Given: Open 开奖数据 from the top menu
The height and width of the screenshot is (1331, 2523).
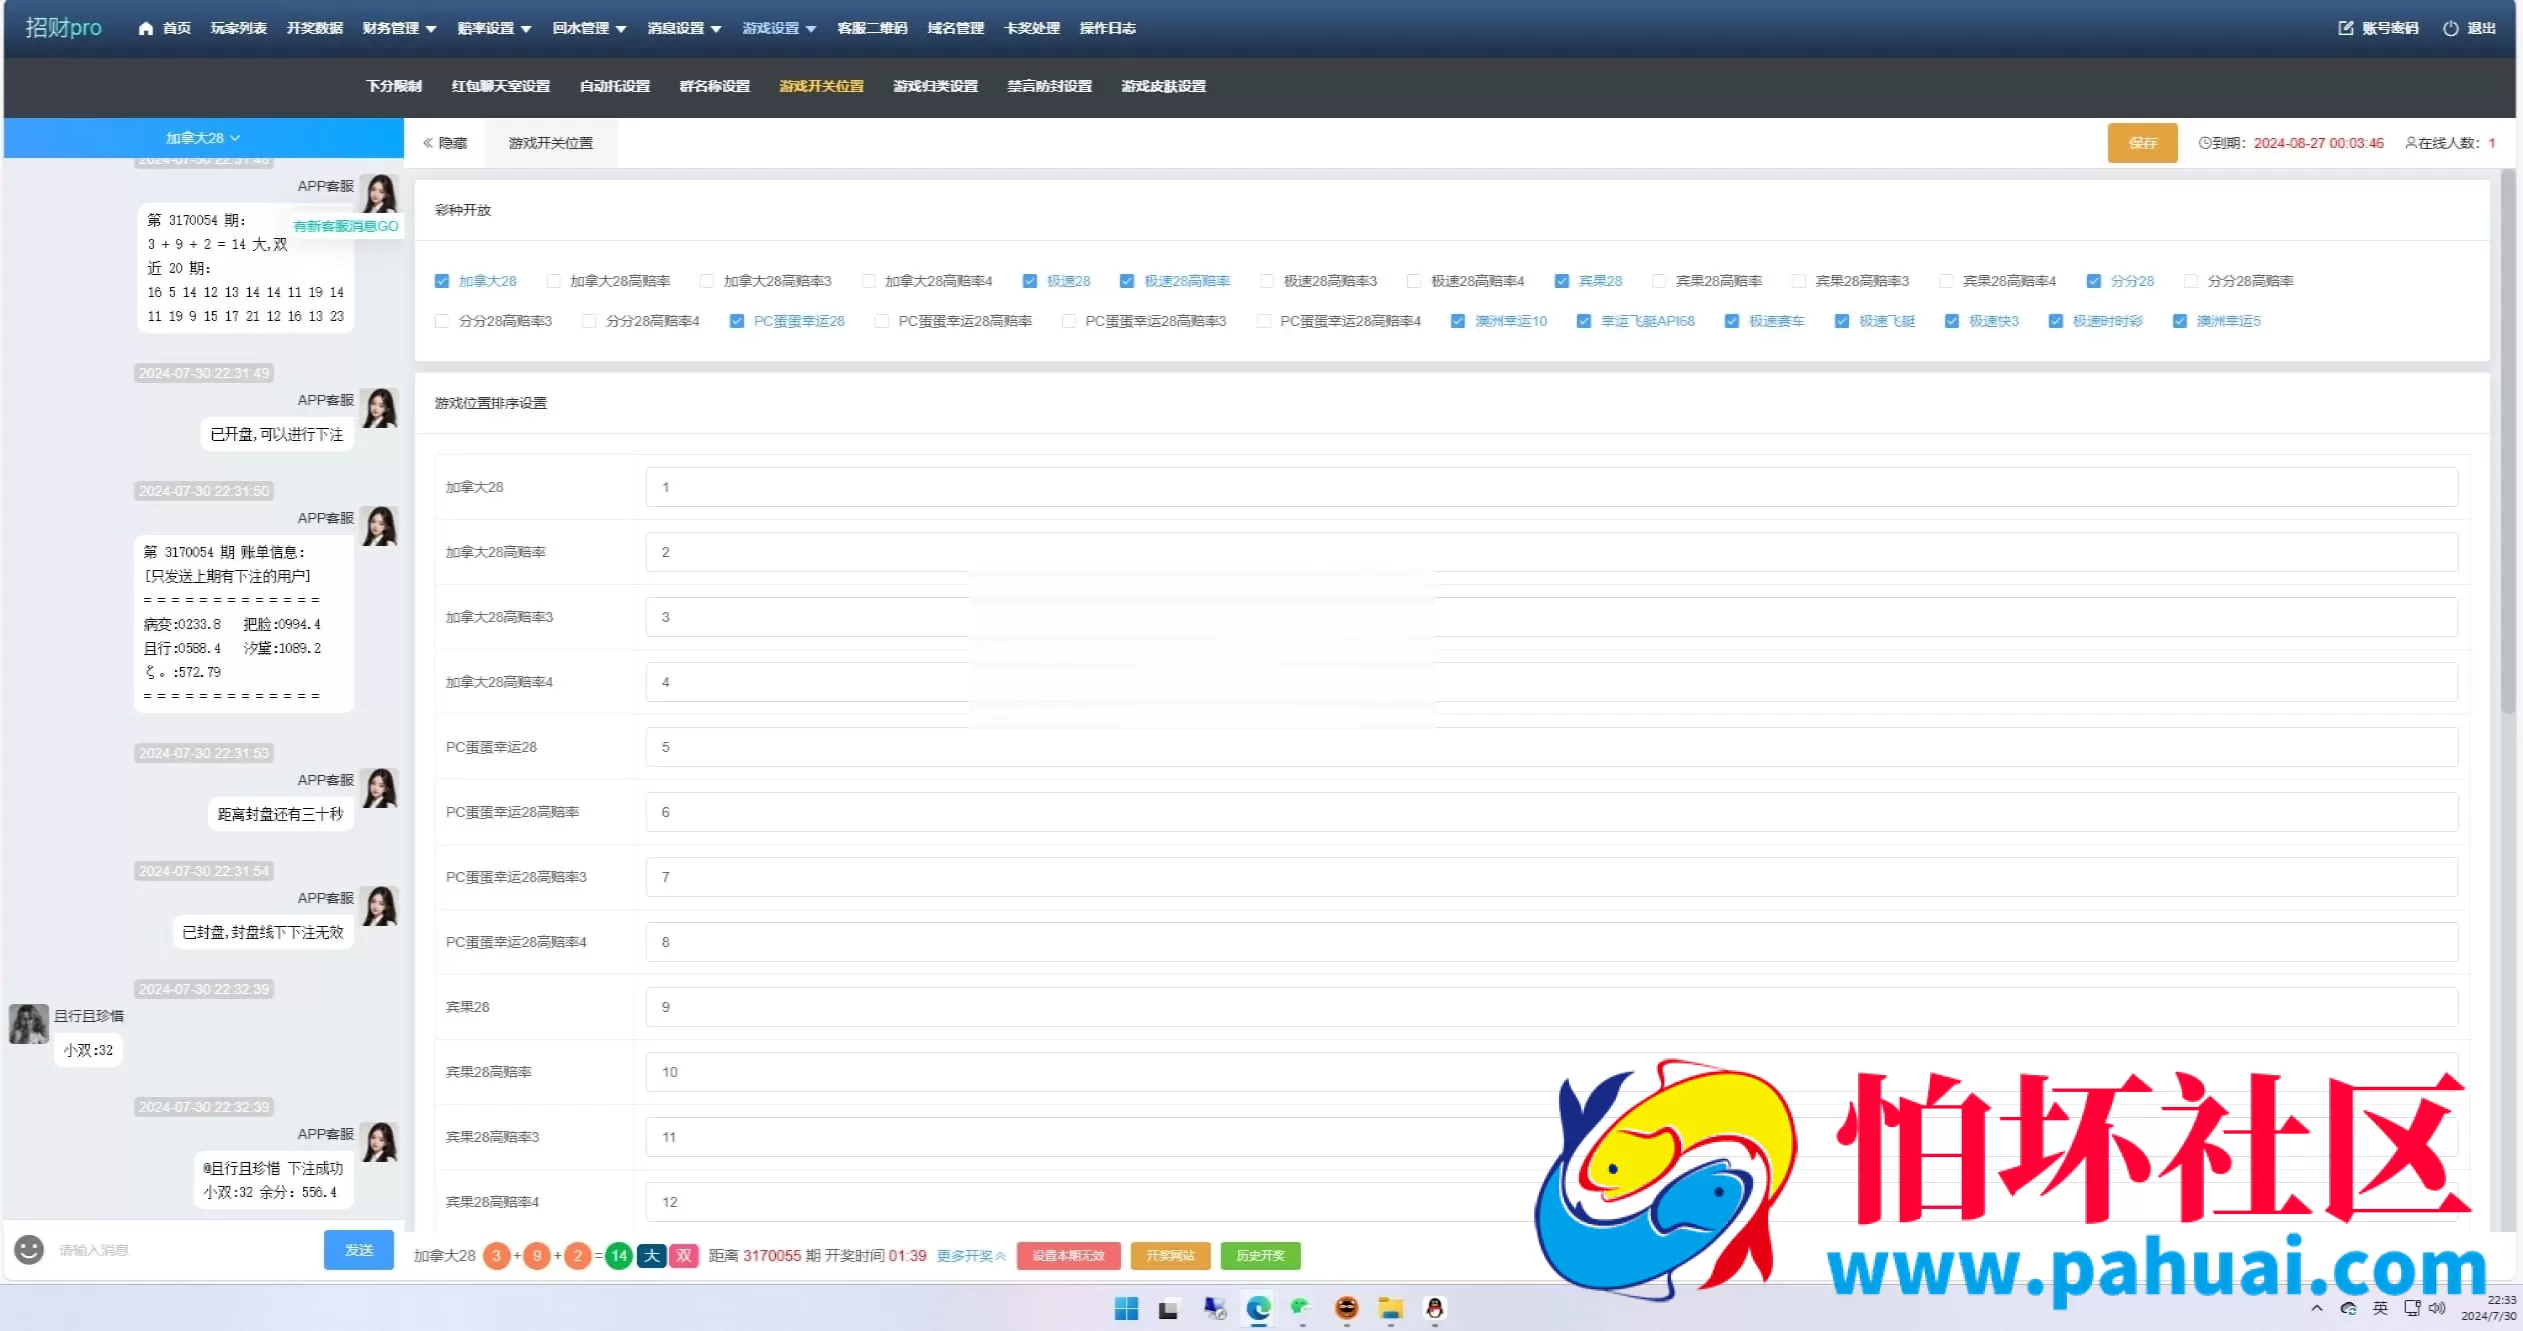Looking at the screenshot, I should [315, 28].
